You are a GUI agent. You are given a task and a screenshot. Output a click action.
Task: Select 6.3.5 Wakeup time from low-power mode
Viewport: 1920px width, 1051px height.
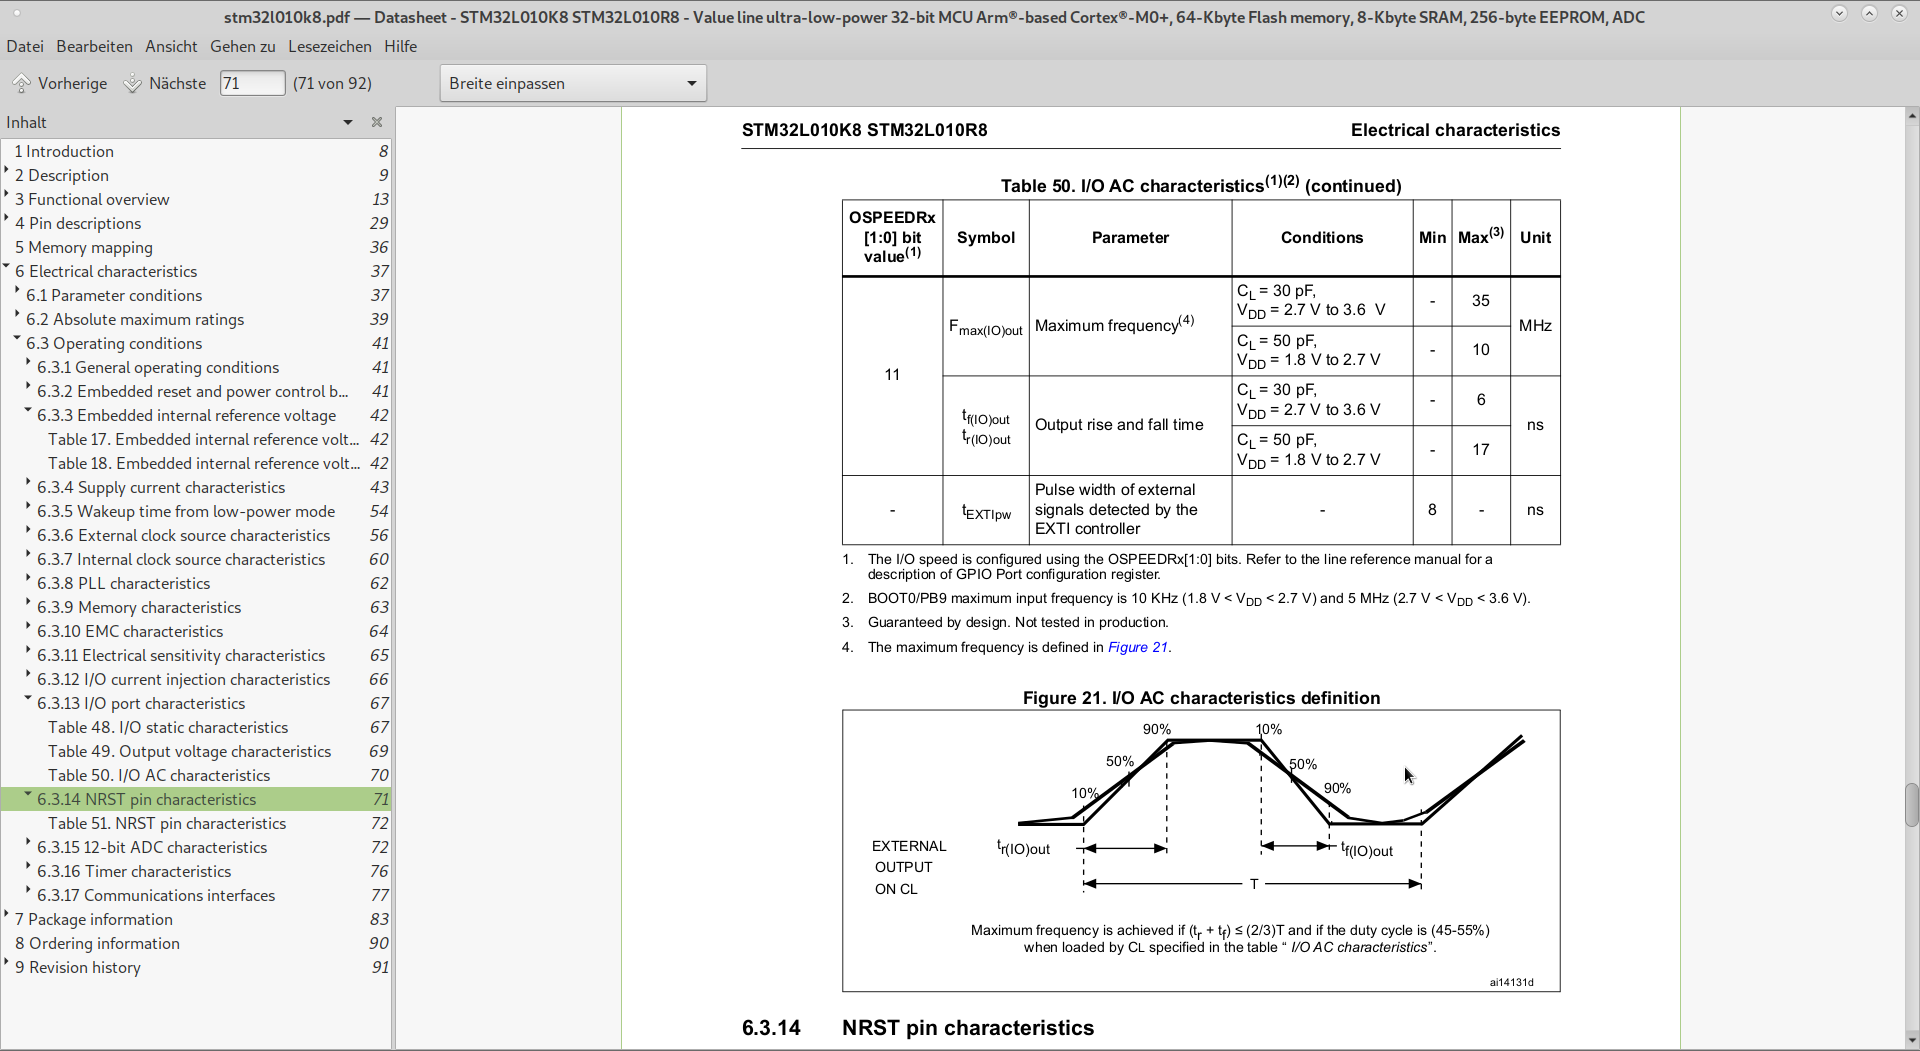[196, 511]
